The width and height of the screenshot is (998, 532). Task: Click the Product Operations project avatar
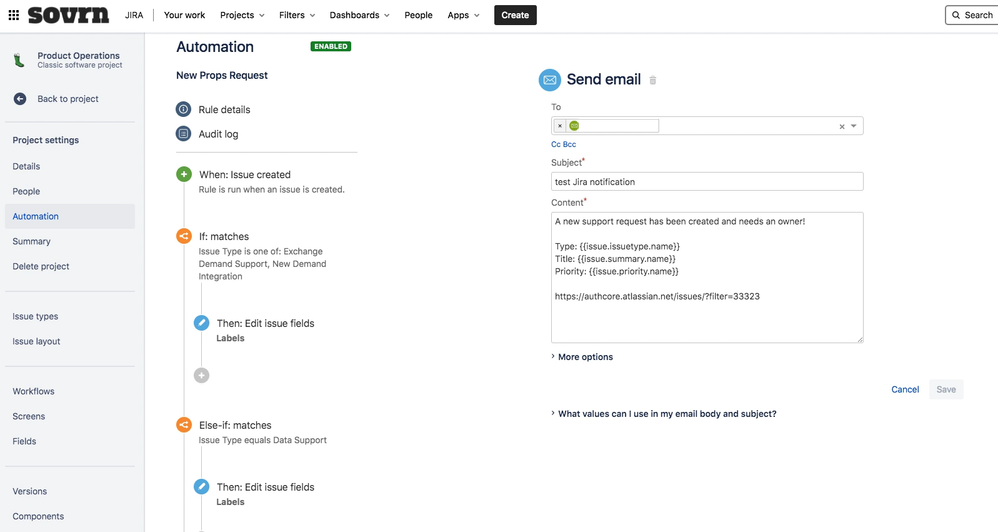(19, 60)
